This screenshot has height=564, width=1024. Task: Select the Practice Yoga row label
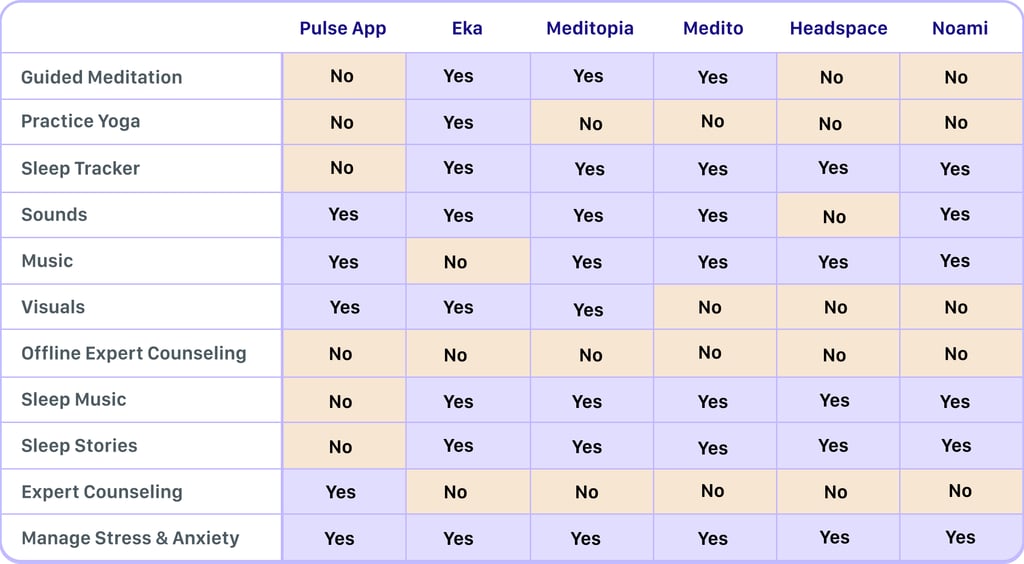pos(81,121)
